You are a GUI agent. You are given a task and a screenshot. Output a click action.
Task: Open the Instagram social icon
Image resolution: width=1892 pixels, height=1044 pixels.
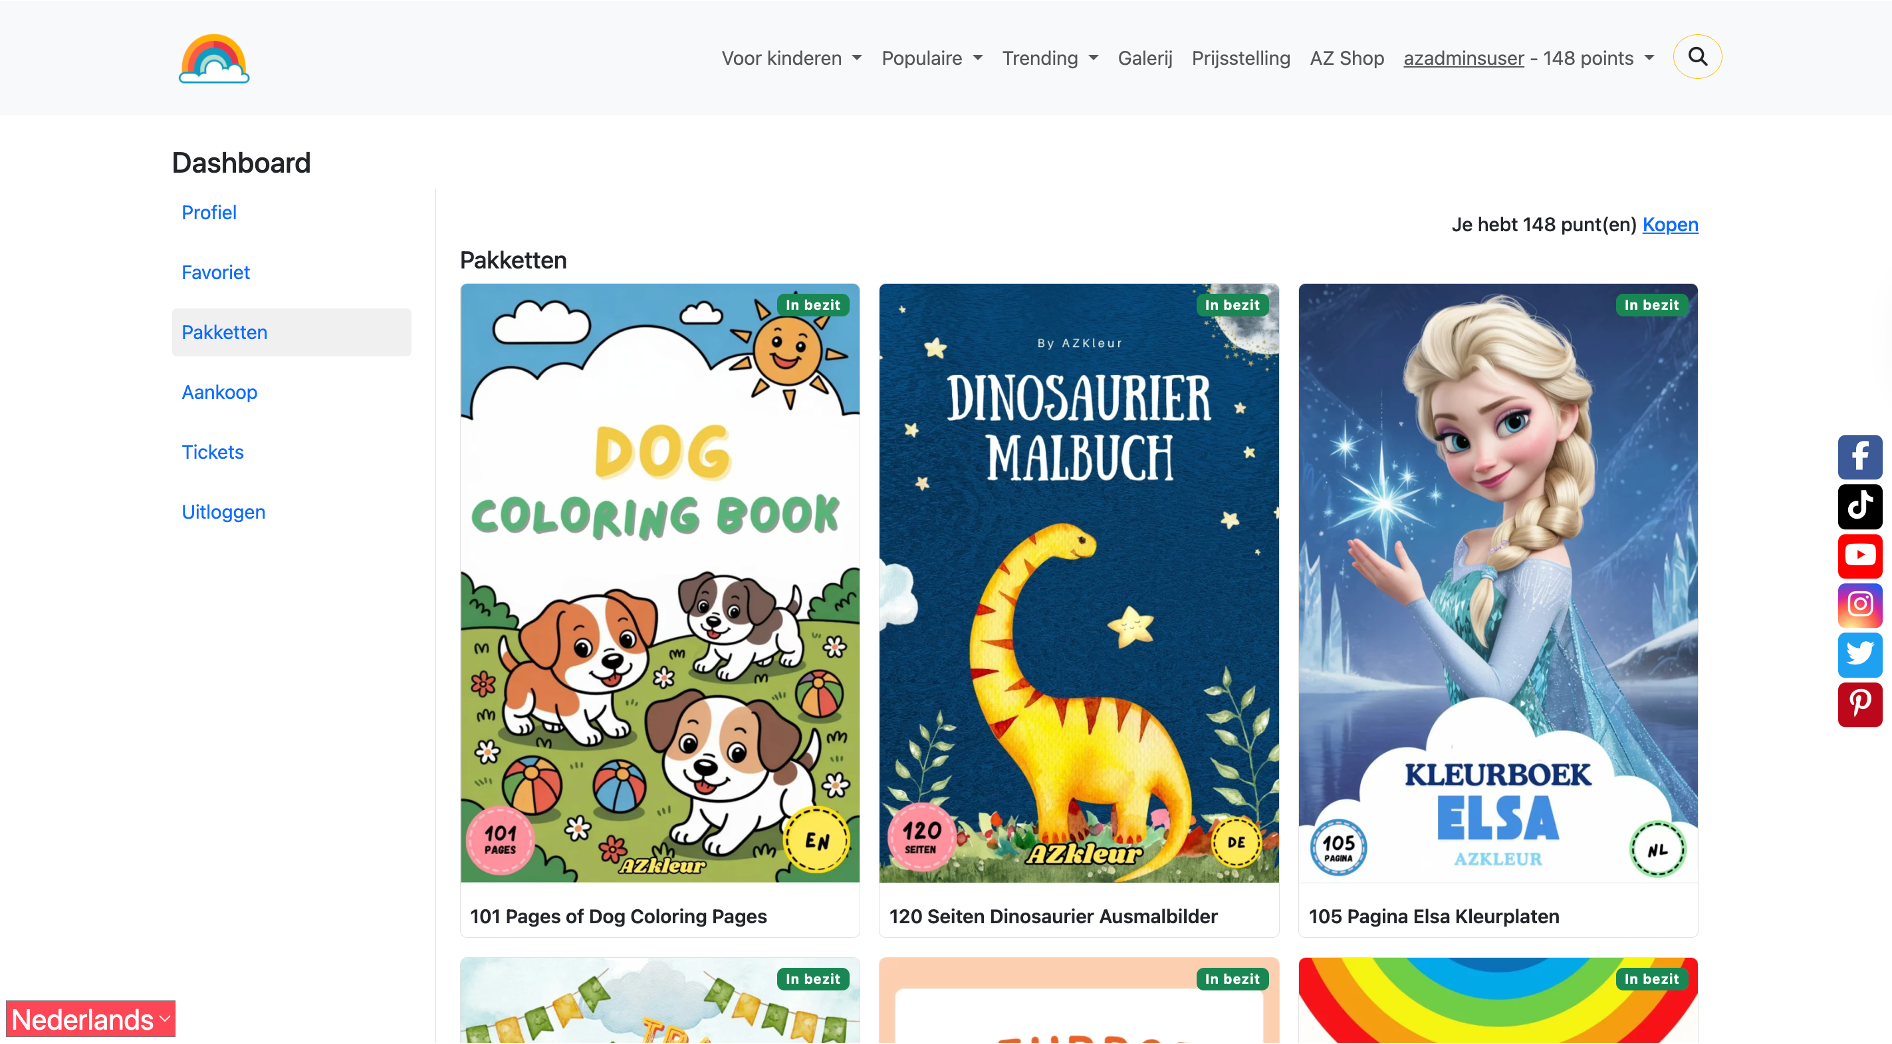click(1860, 604)
